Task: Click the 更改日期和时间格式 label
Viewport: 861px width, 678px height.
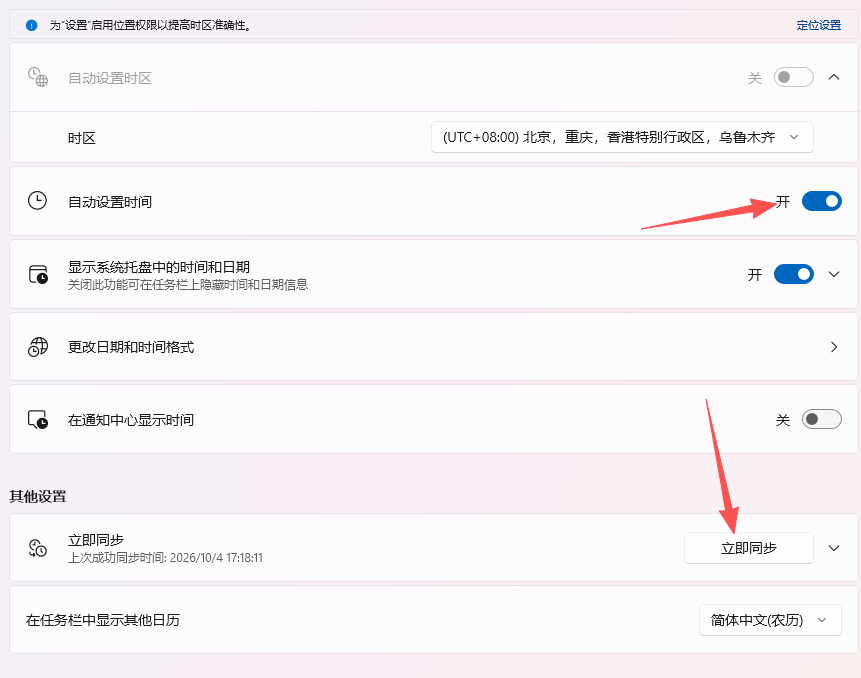Action: [131, 347]
